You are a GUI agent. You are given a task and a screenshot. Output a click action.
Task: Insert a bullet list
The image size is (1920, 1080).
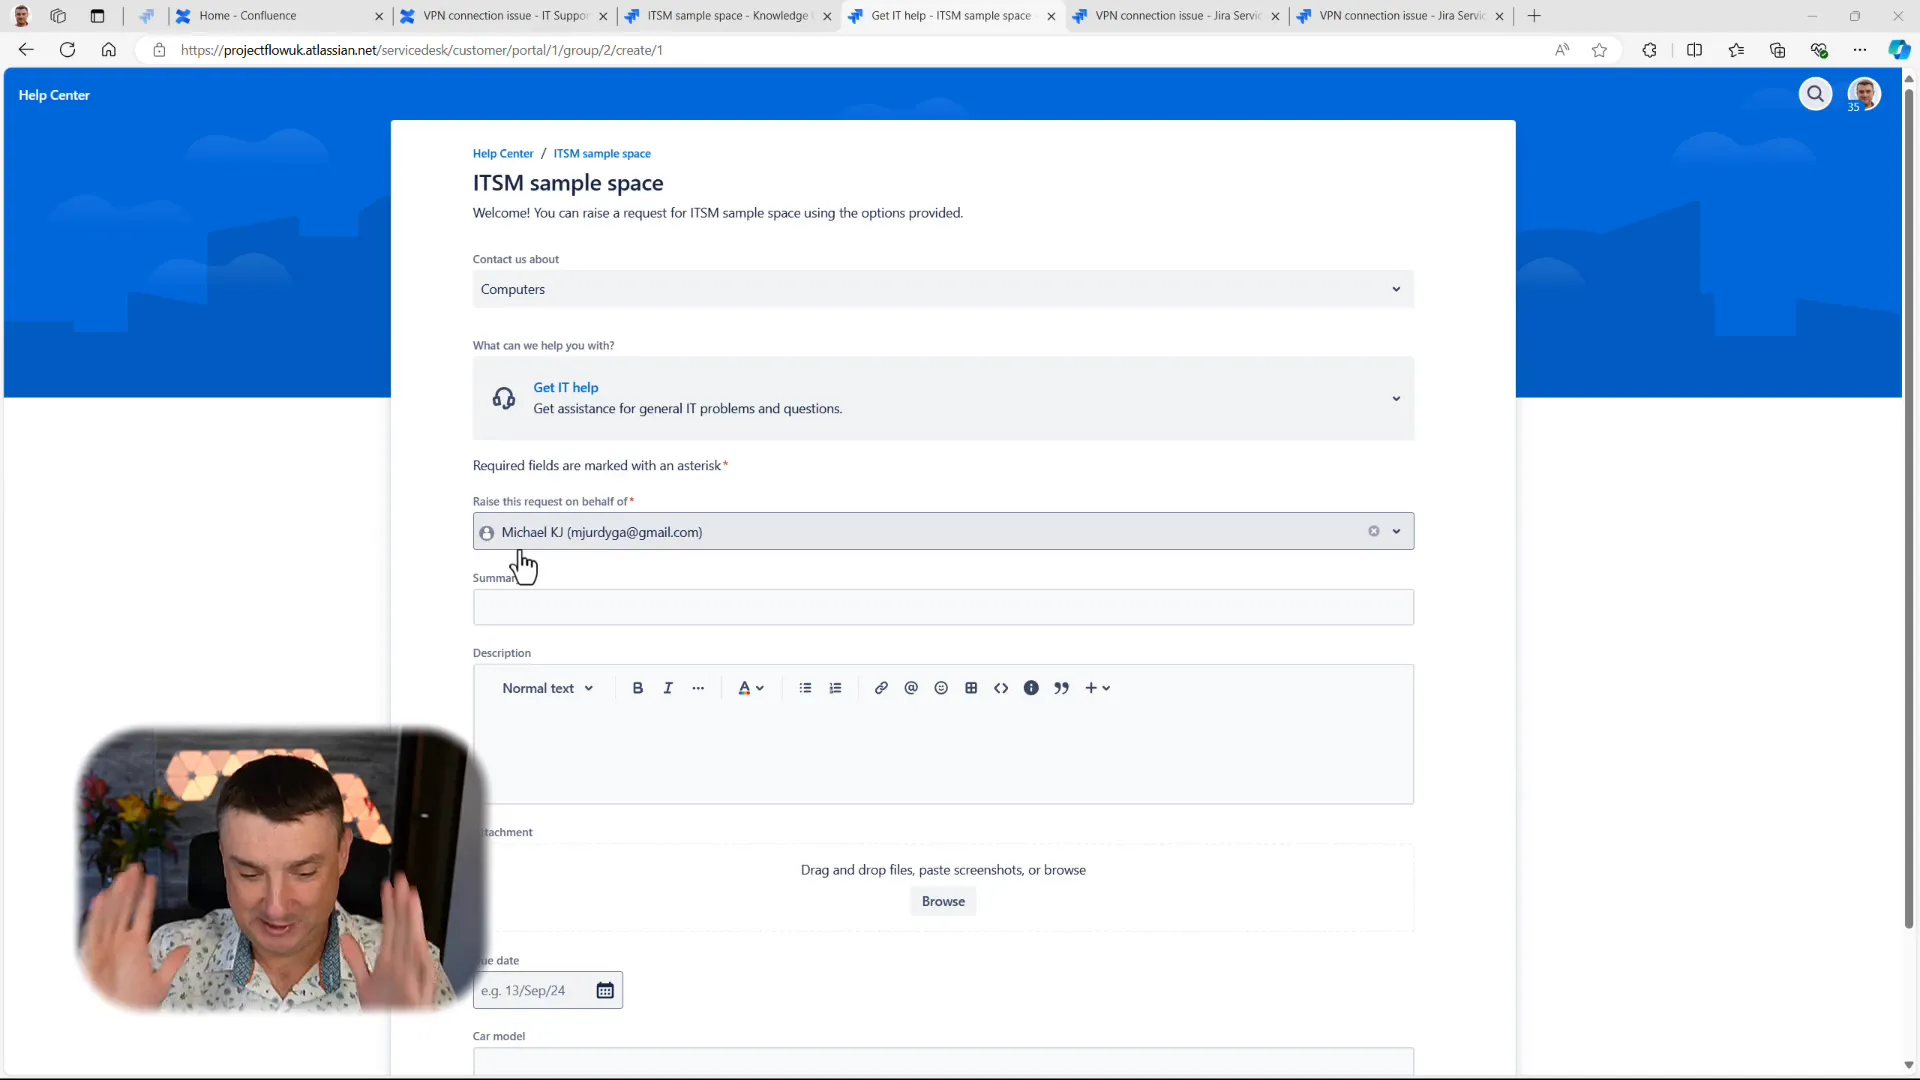tap(805, 688)
